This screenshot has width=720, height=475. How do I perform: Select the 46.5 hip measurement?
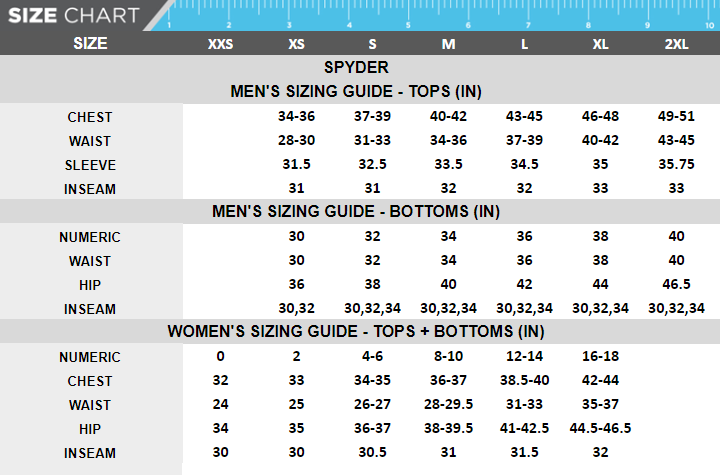[677, 285]
